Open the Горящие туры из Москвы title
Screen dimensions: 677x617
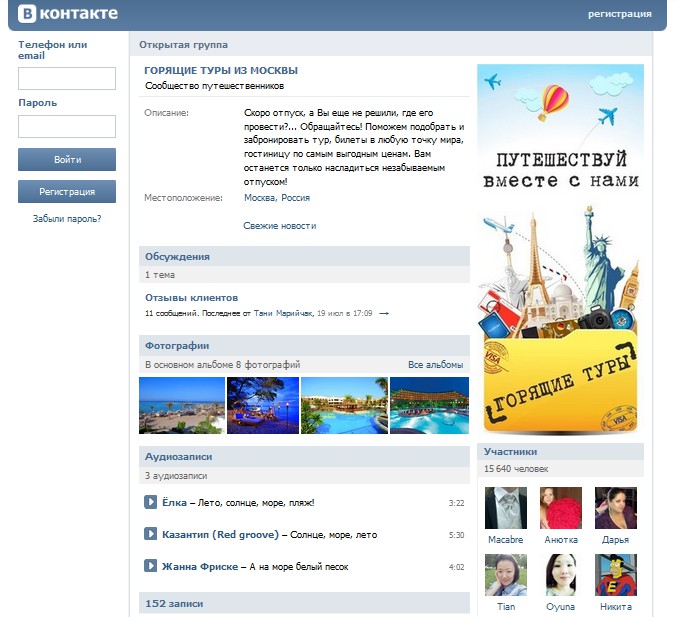click(x=221, y=70)
